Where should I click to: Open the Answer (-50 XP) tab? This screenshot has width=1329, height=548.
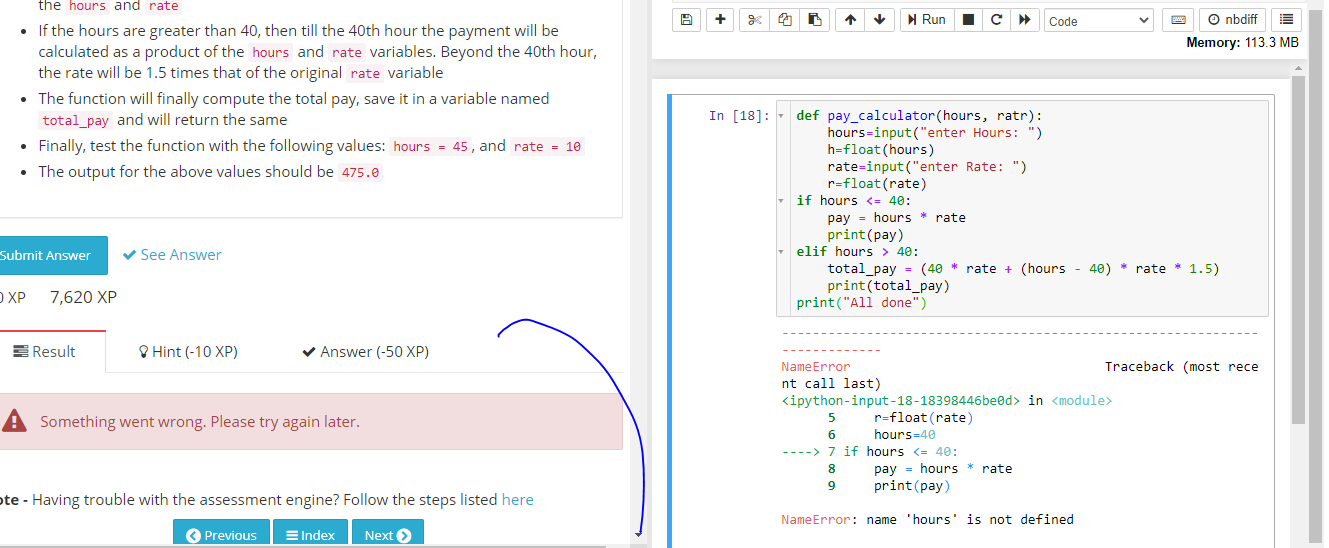(x=365, y=352)
